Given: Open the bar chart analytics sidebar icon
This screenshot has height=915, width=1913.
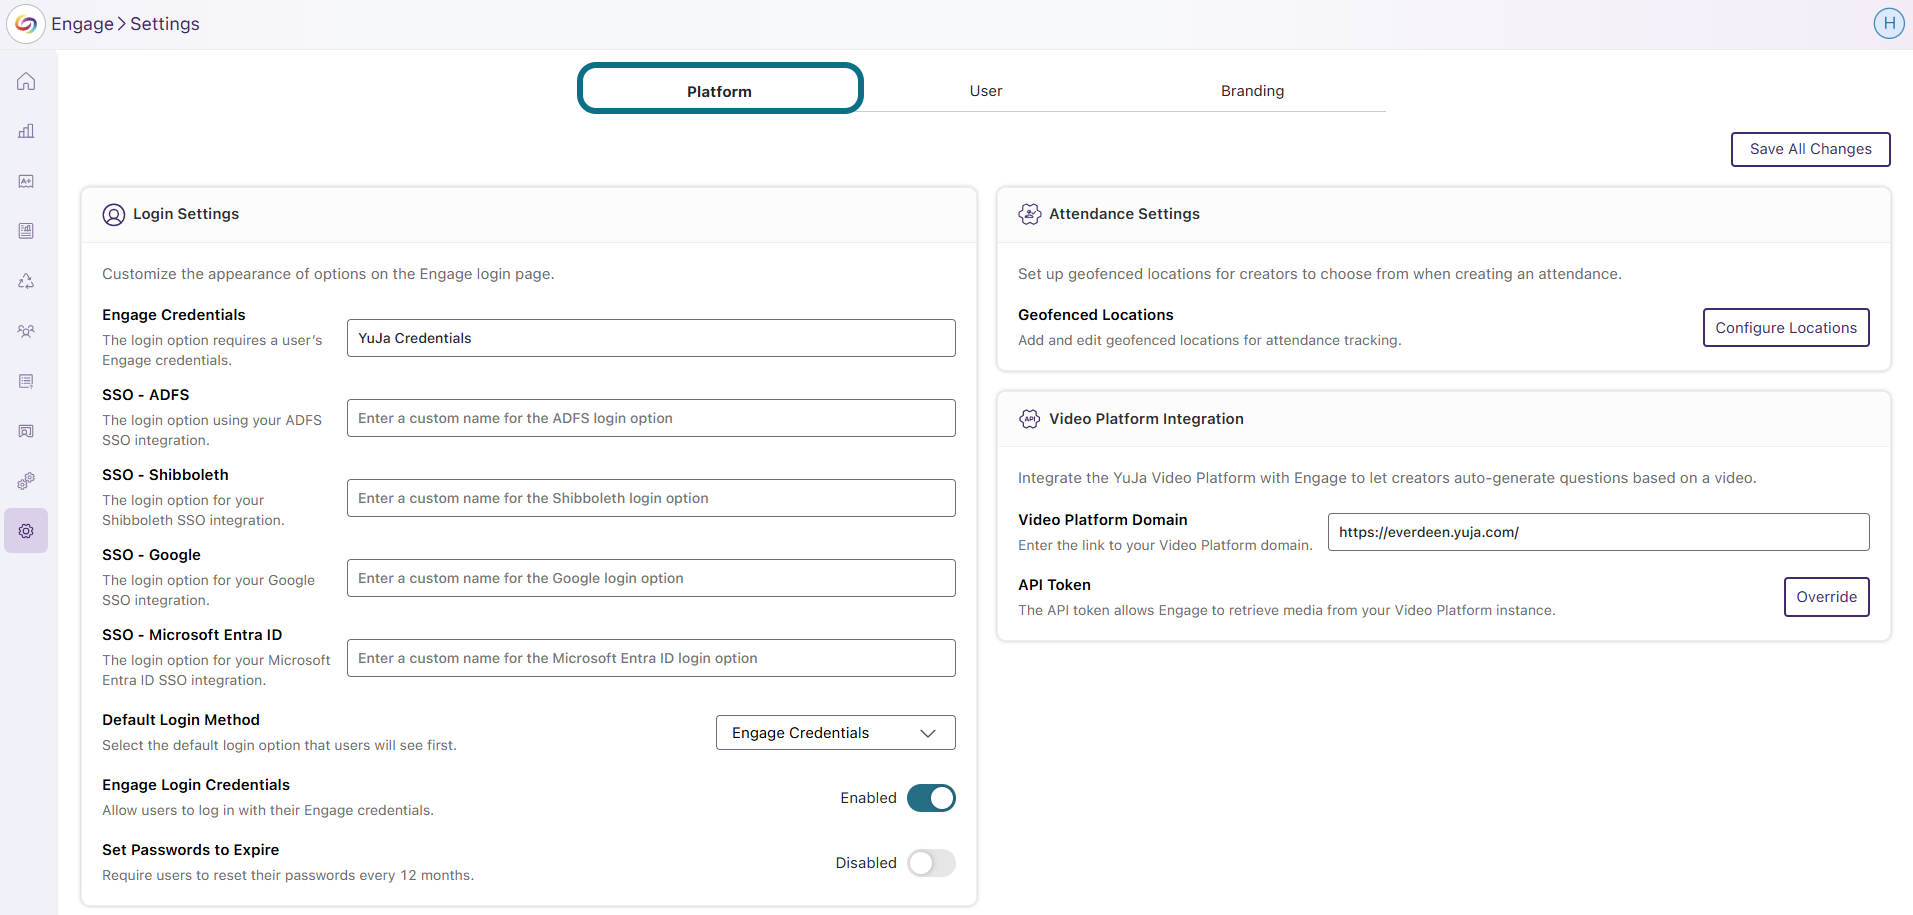Looking at the screenshot, I should (26, 131).
